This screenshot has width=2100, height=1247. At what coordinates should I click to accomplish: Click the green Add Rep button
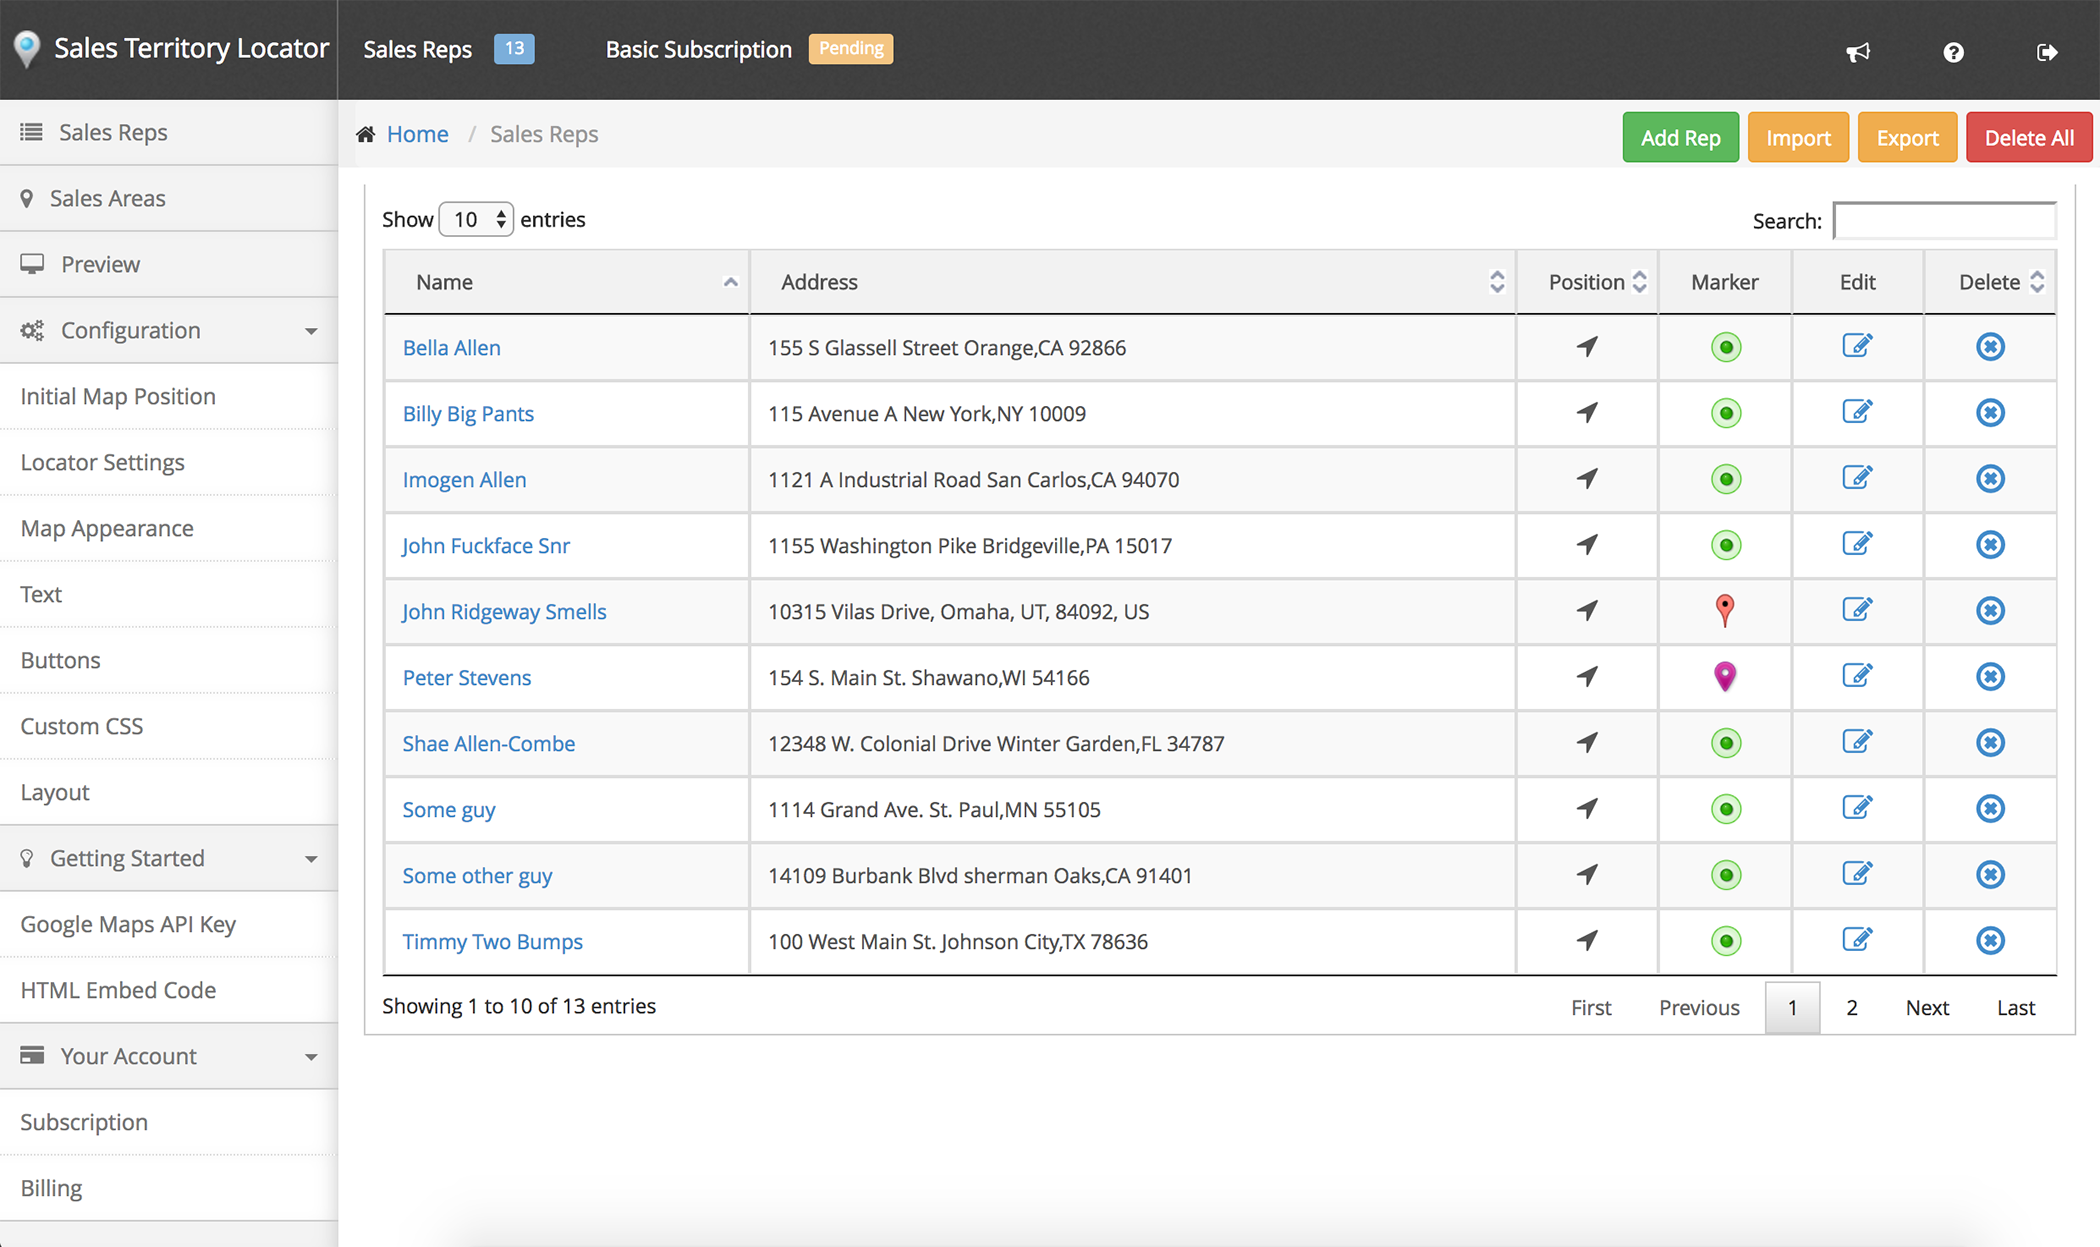(1680, 138)
